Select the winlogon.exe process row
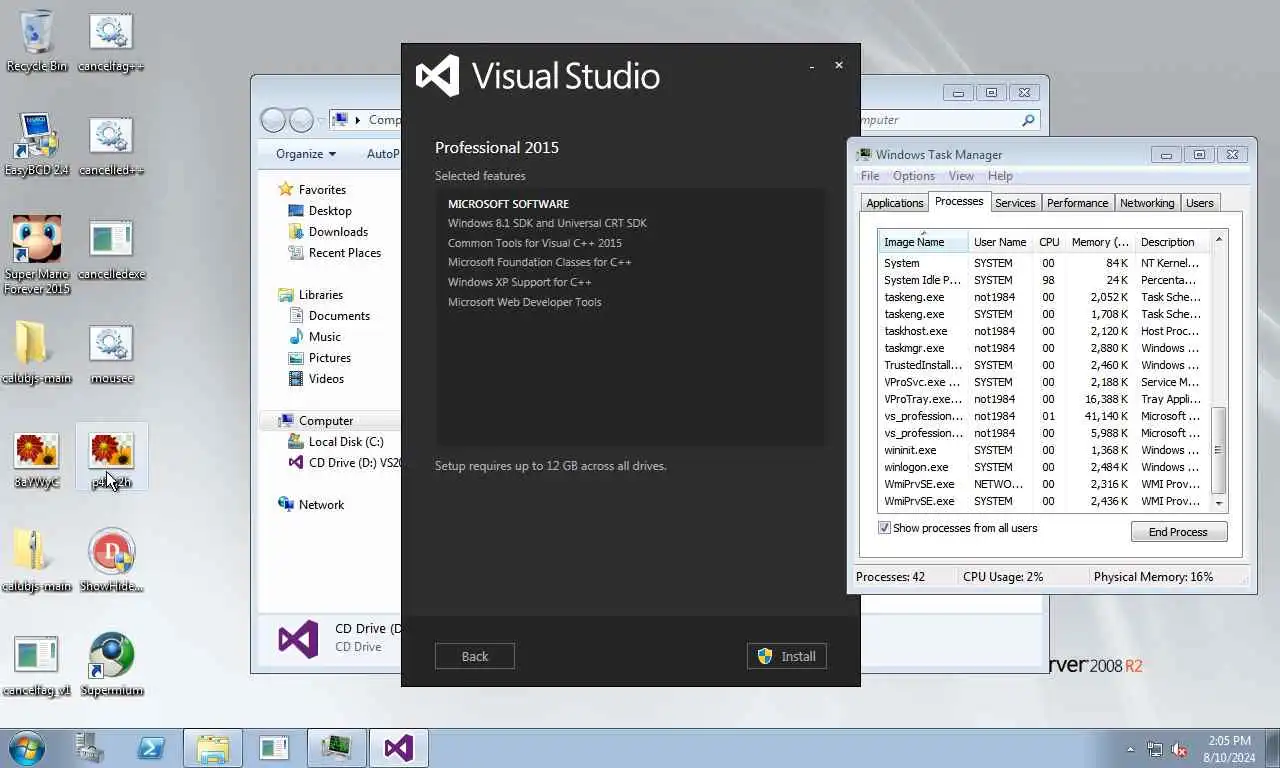The height and width of the screenshot is (768, 1280). click(x=1044, y=467)
